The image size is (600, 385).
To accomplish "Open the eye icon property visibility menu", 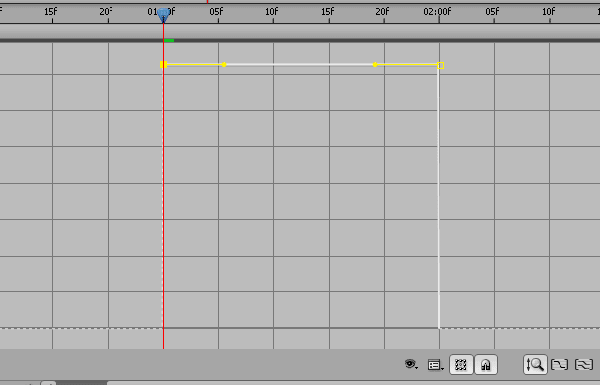I will 411,364.
